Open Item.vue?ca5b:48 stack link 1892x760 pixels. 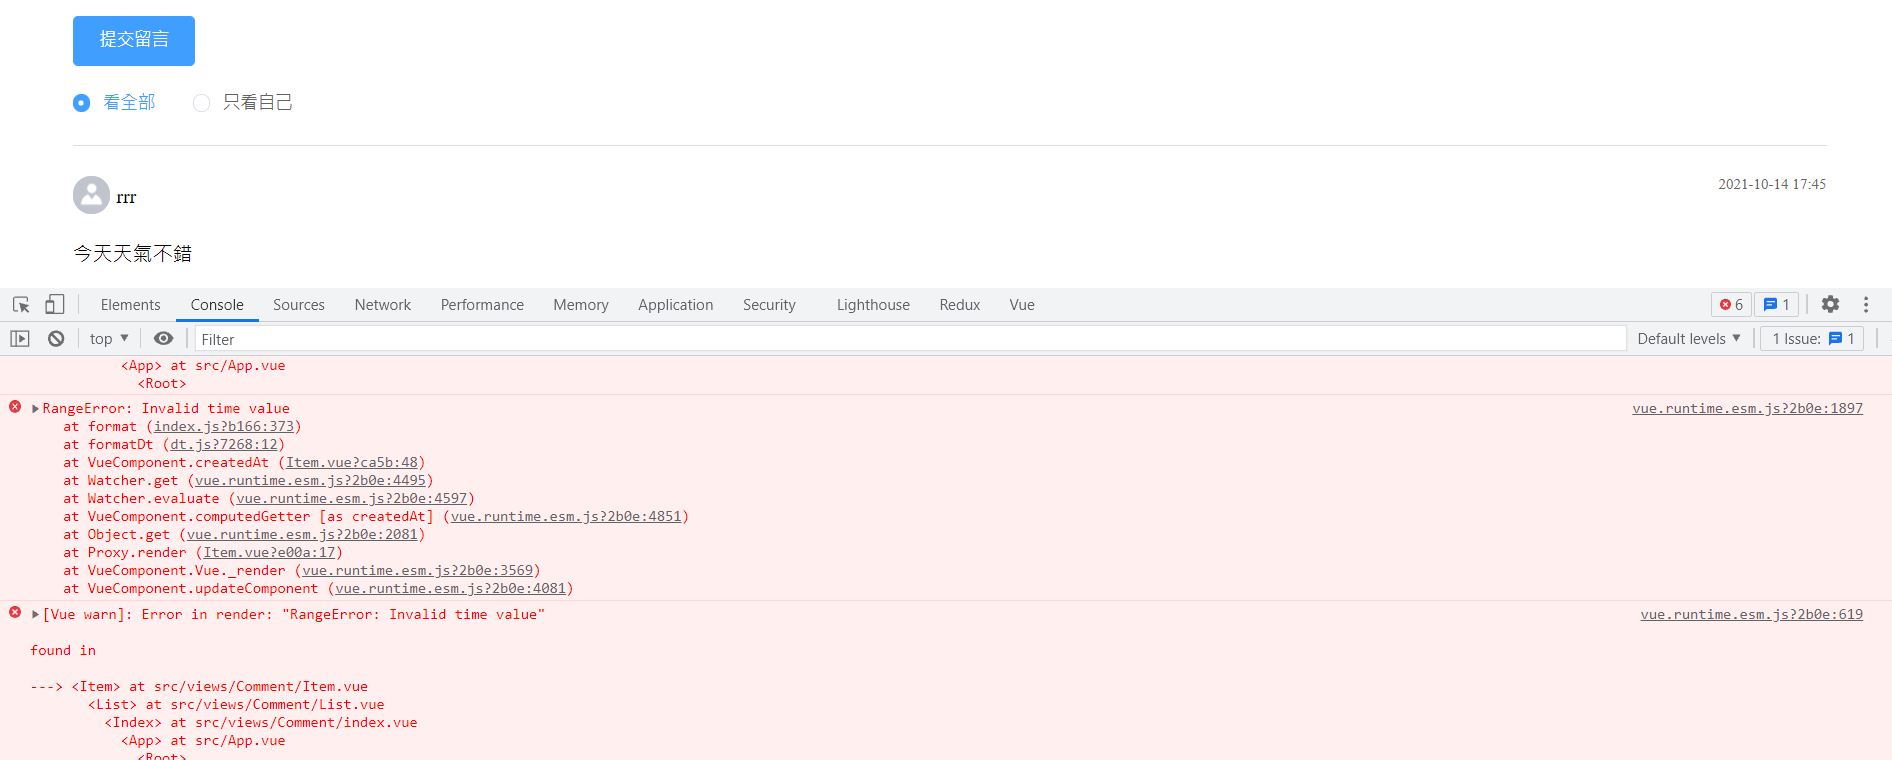pos(352,462)
